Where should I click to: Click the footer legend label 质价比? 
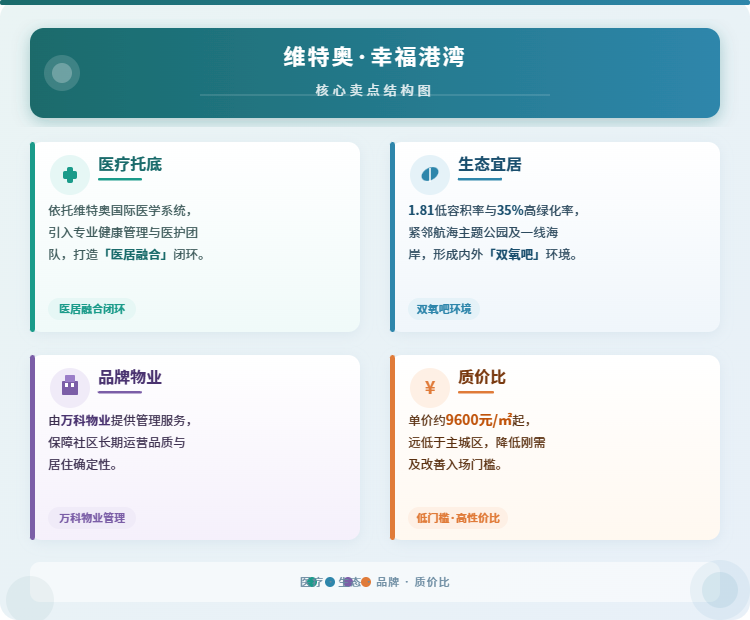[432, 582]
